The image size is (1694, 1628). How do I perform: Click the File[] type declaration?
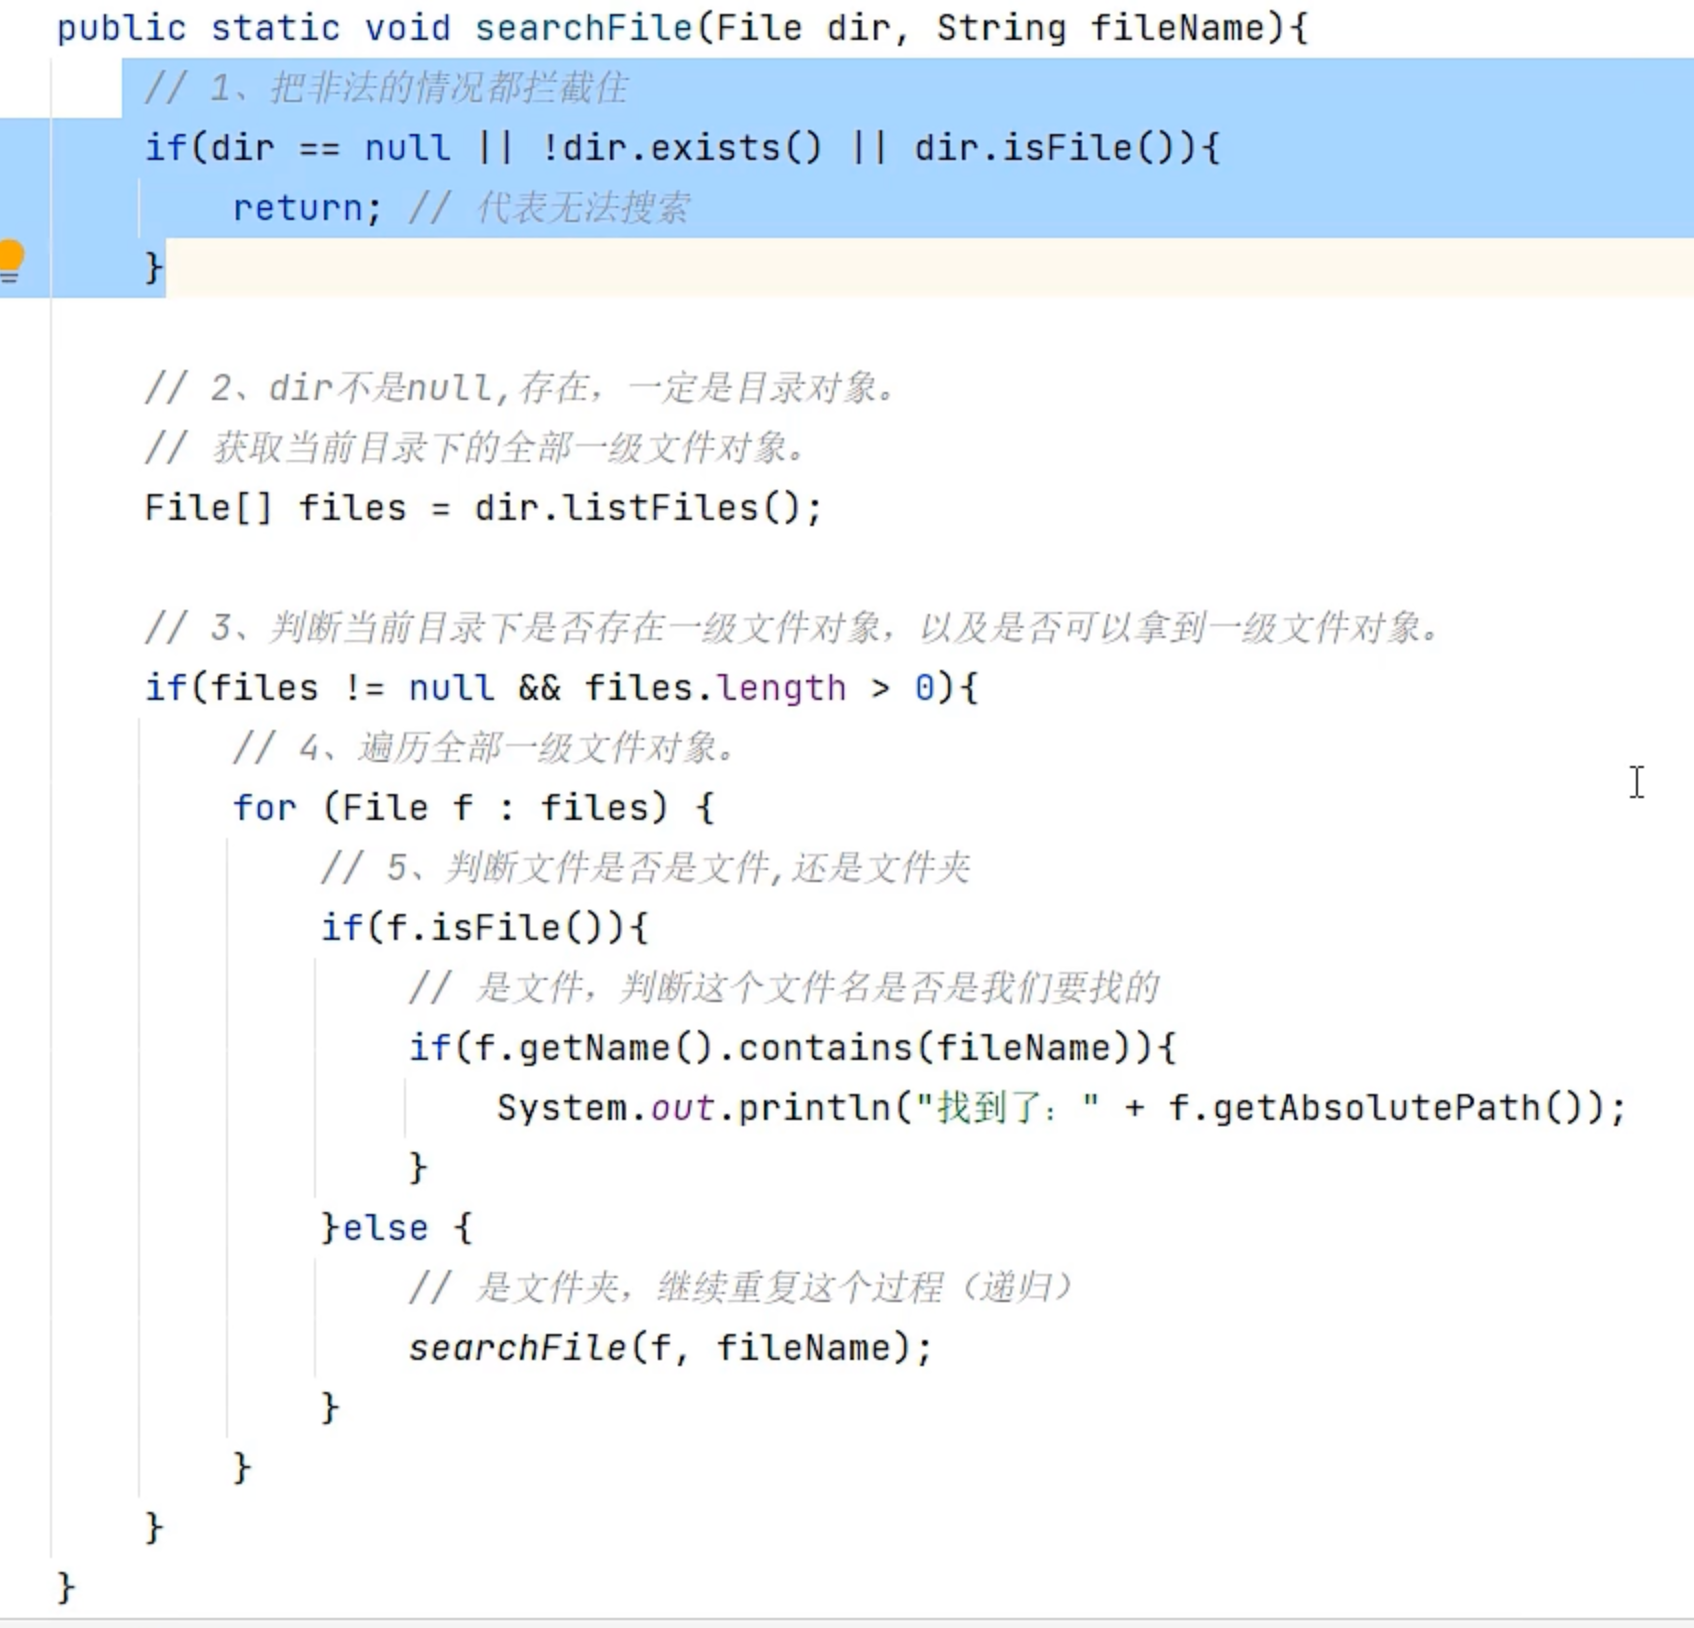click(207, 508)
